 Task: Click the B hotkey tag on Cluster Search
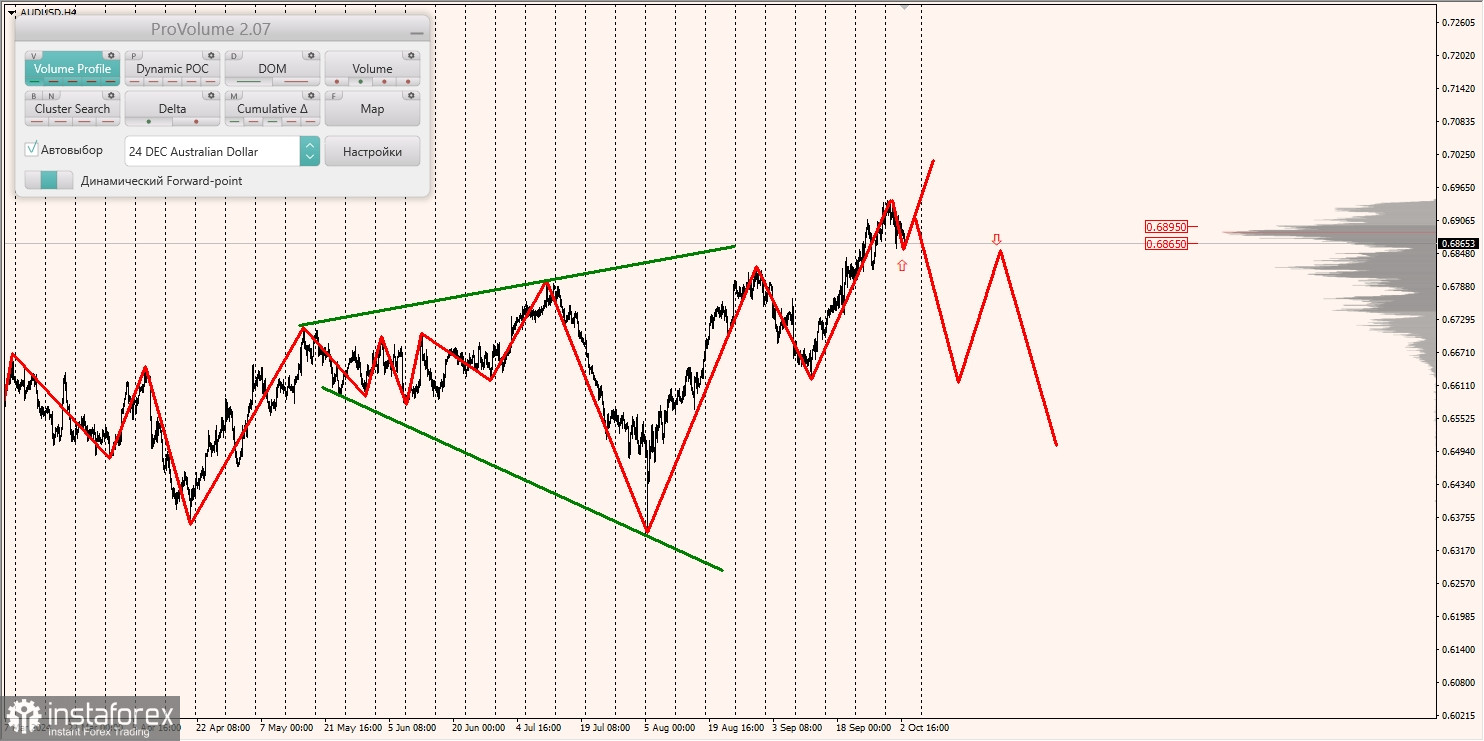34,96
